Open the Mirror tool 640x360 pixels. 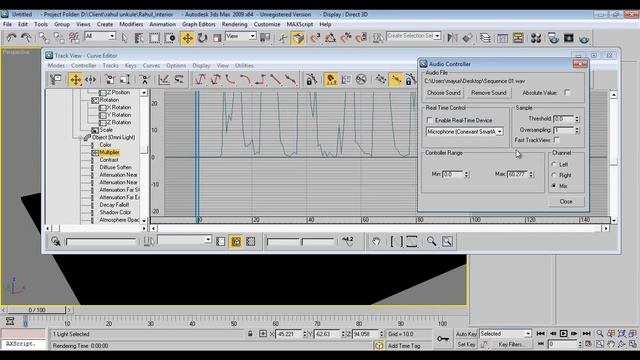[x=452, y=38]
